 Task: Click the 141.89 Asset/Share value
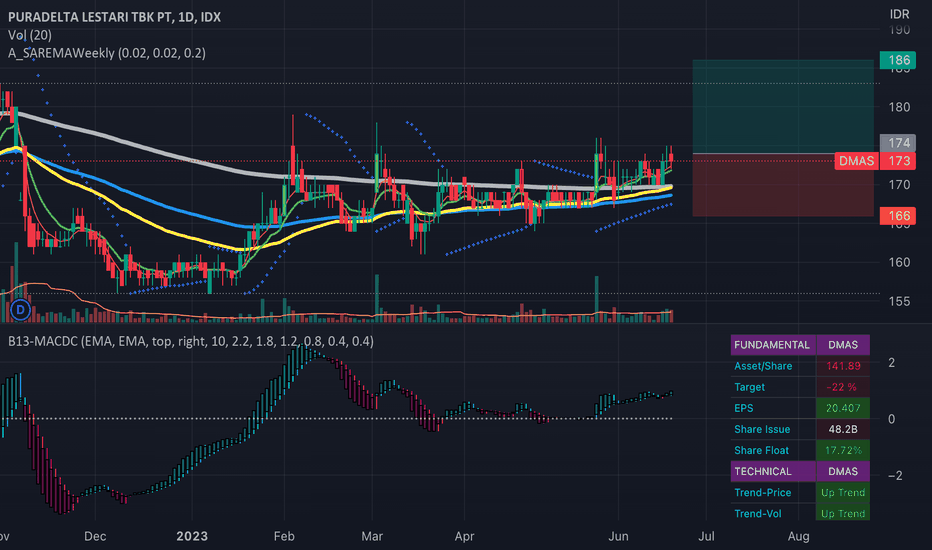click(x=843, y=366)
